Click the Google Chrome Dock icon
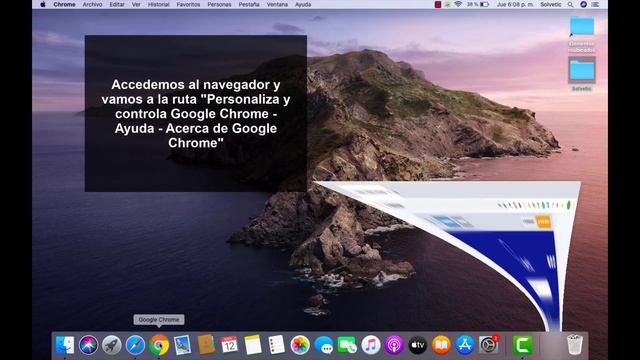This screenshot has height=360, width=640. pos(159,345)
